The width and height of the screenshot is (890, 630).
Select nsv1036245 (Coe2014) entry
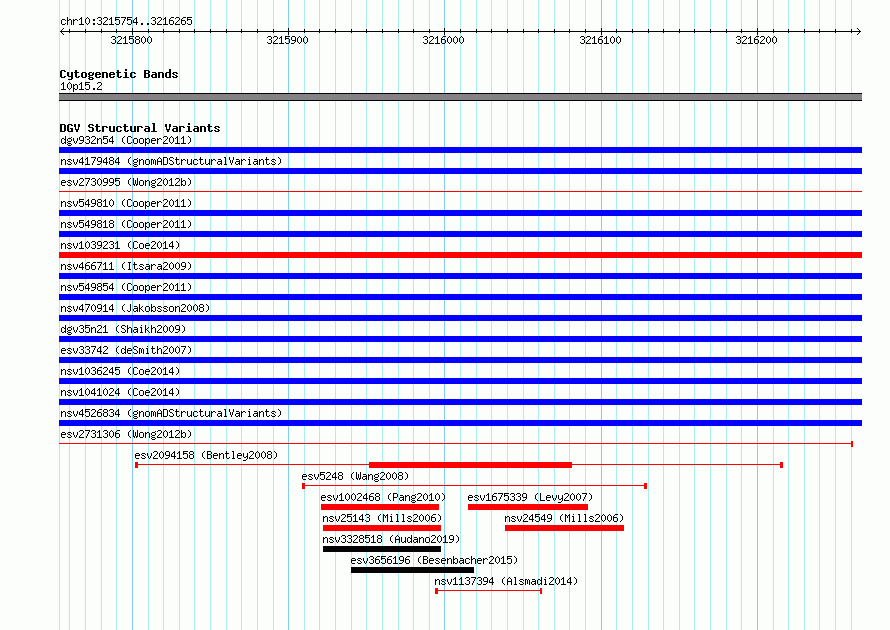(120, 371)
